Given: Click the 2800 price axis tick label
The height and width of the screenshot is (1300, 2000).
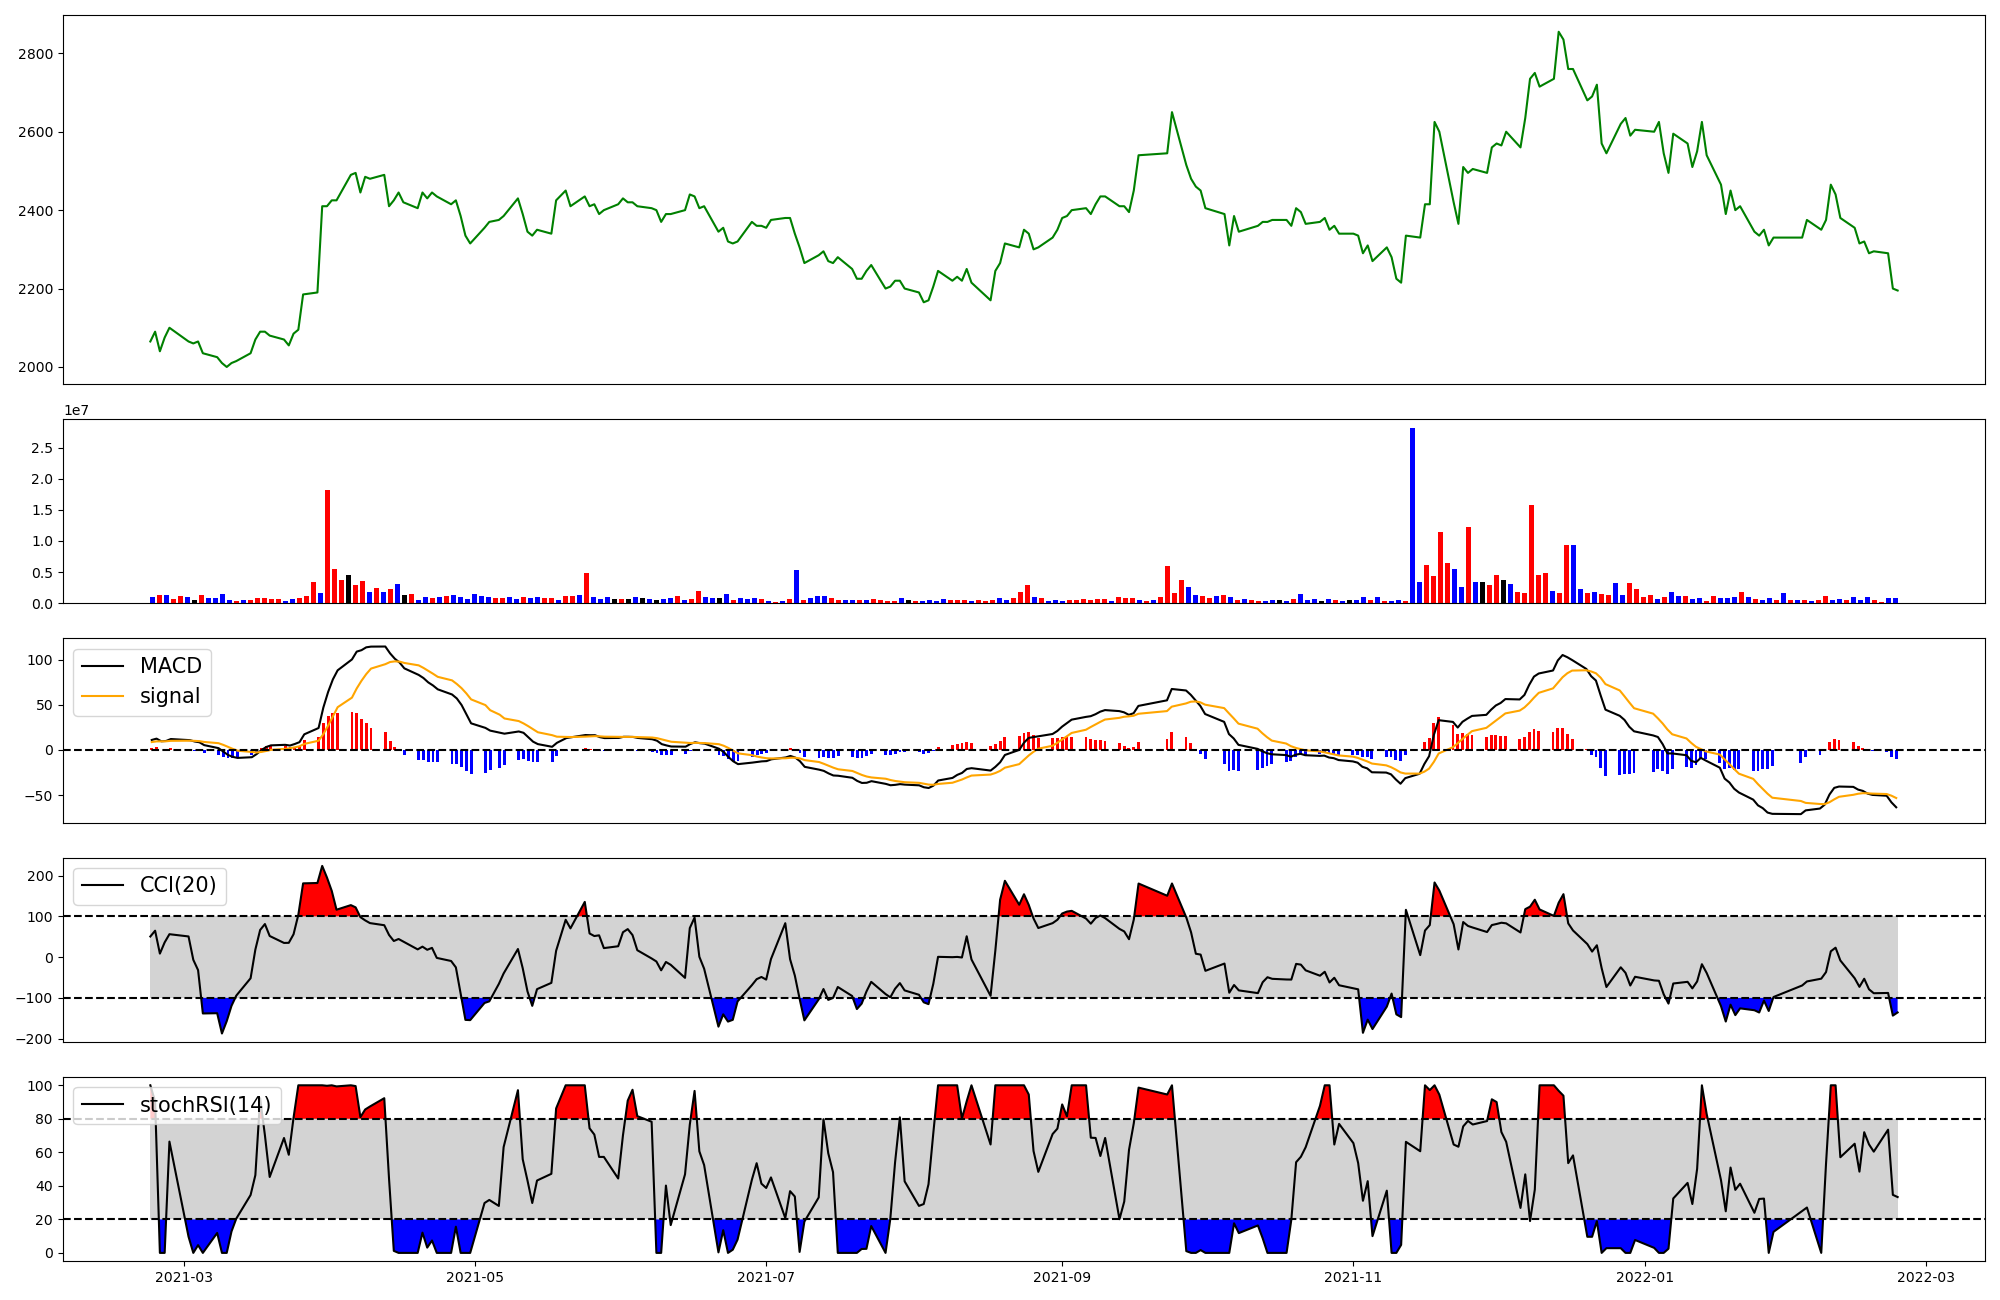Looking at the screenshot, I should [x=35, y=54].
